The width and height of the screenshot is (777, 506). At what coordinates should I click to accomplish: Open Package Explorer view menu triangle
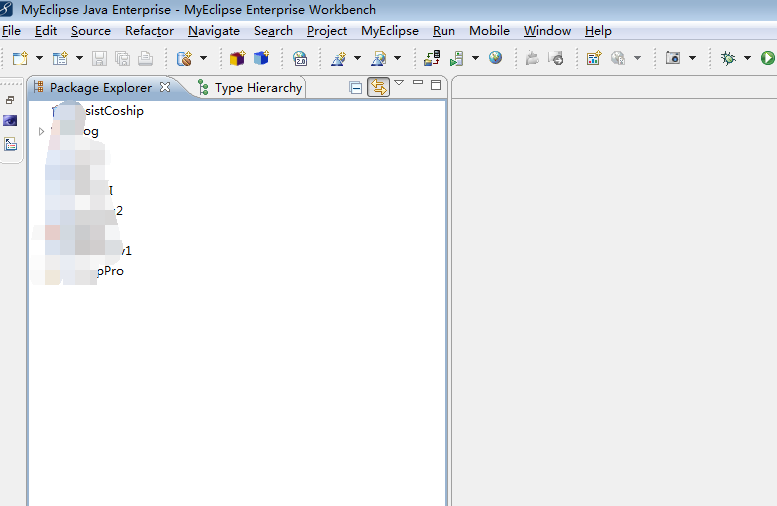[x=399, y=83]
